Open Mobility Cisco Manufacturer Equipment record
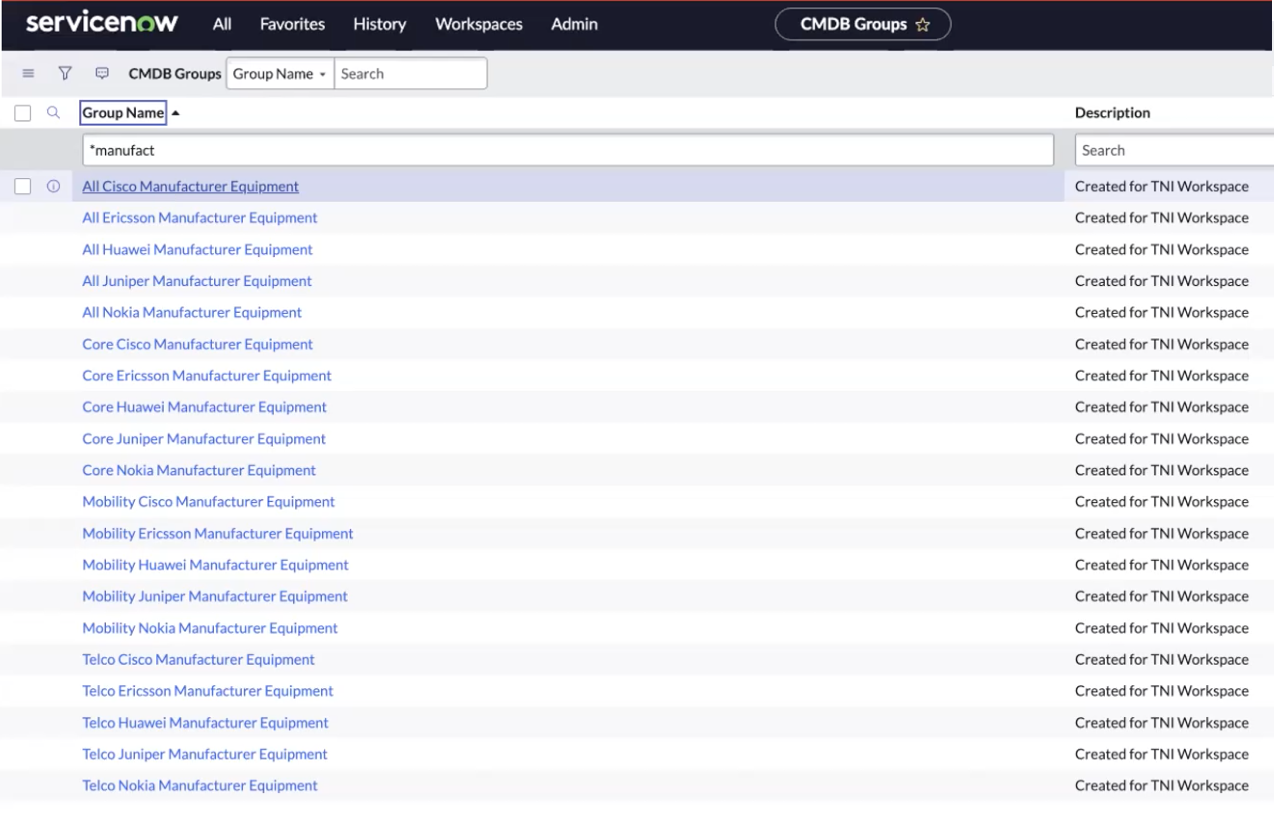The width and height of the screenshot is (1274, 834). pyautogui.click(x=208, y=502)
